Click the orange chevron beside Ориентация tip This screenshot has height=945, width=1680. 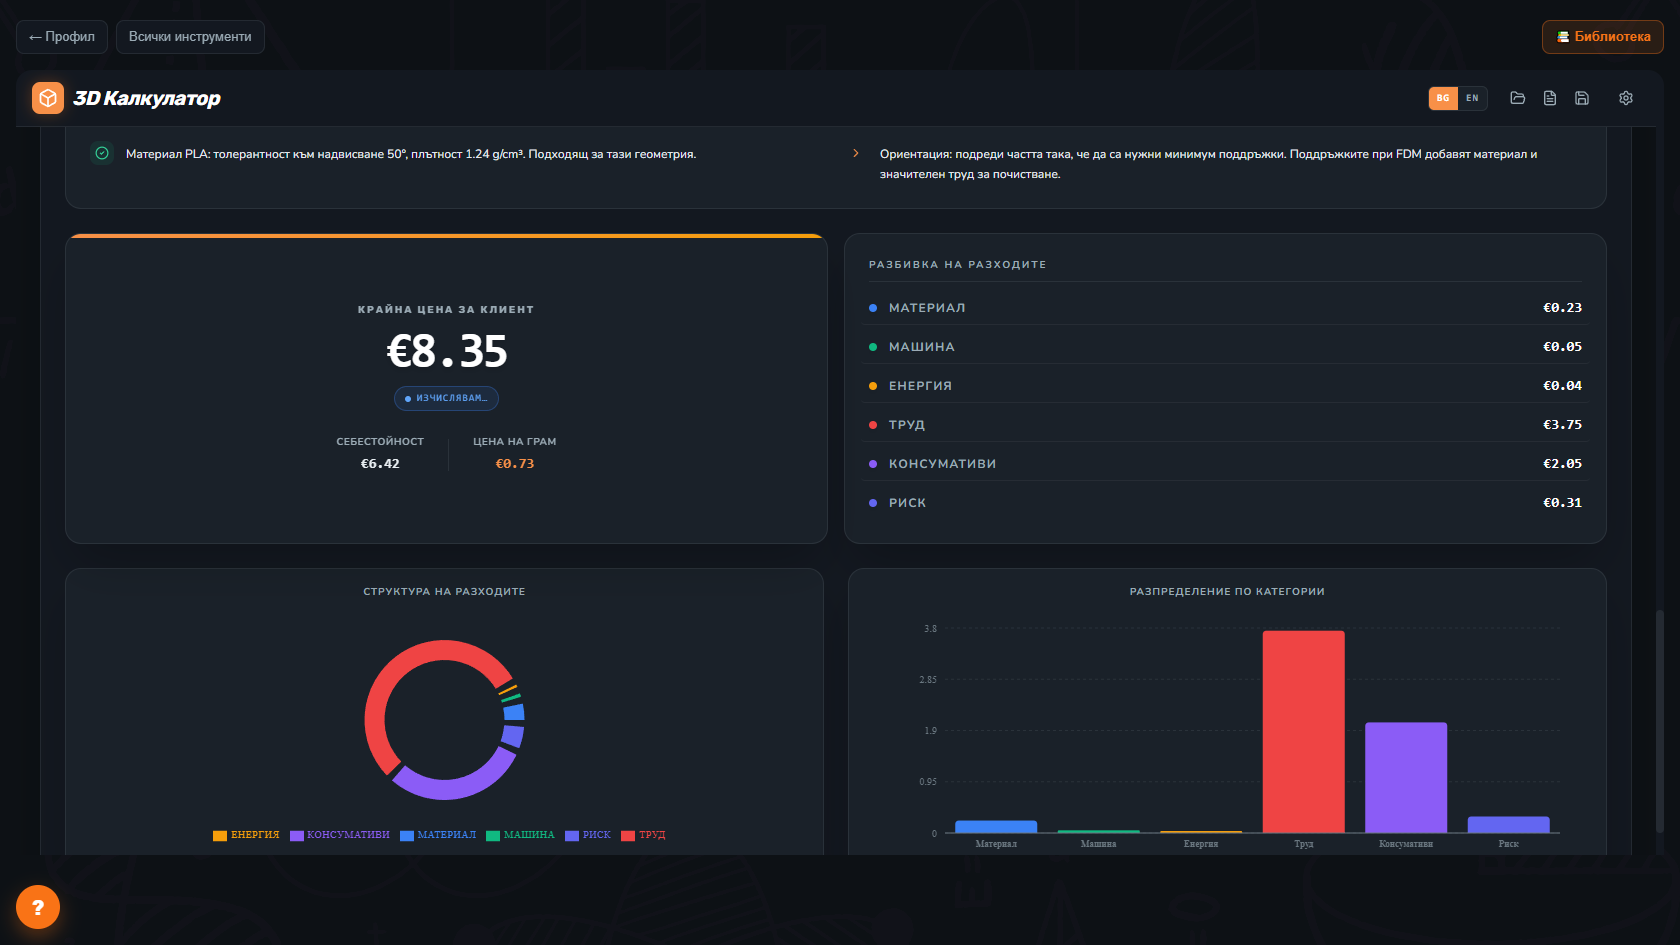click(x=856, y=153)
